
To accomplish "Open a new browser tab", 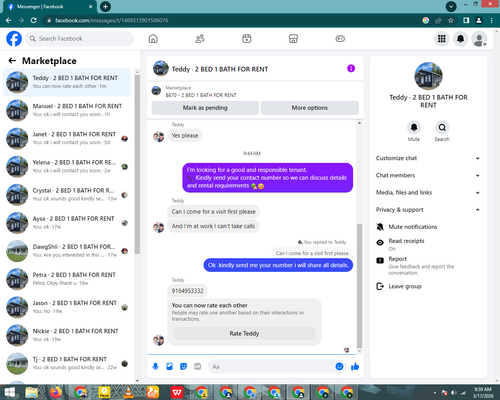I will (105, 6).
